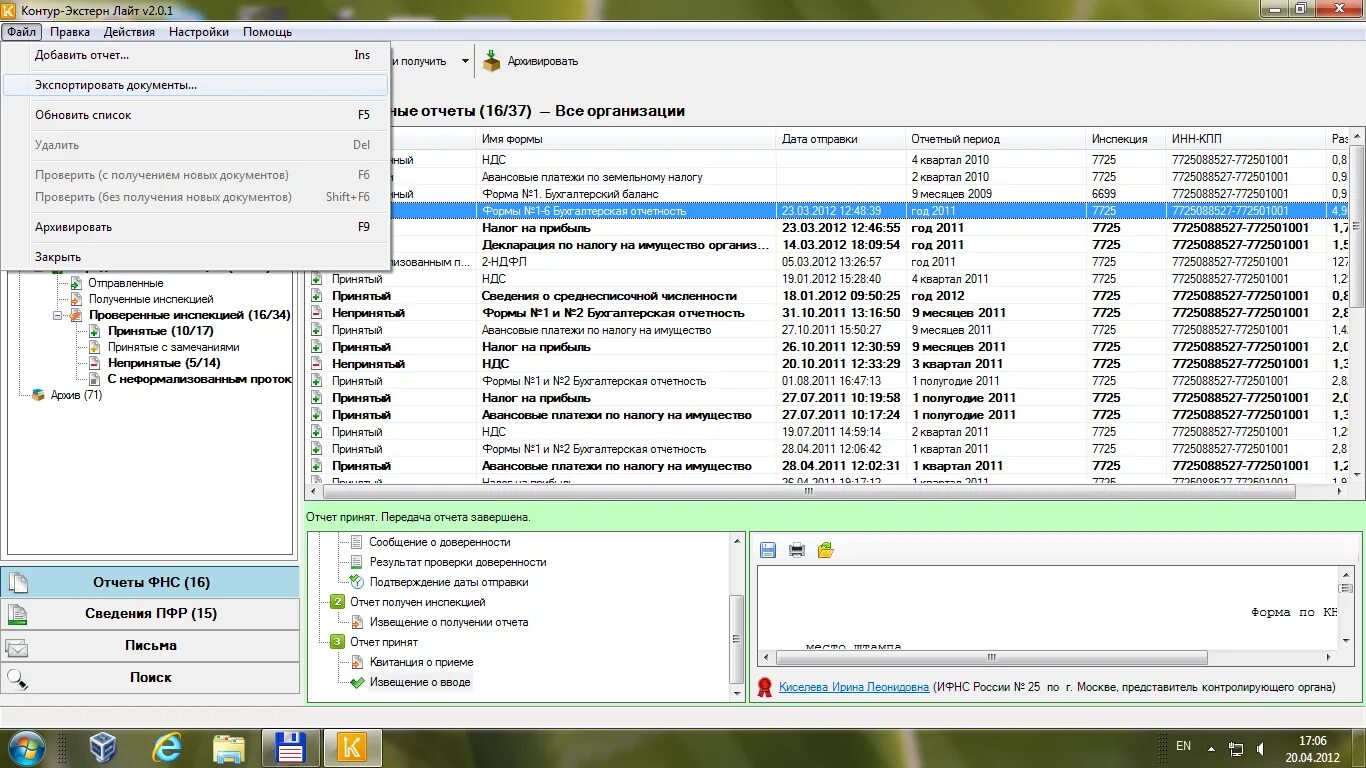Select Принятые (10/17) in the tree

pos(161,331)
